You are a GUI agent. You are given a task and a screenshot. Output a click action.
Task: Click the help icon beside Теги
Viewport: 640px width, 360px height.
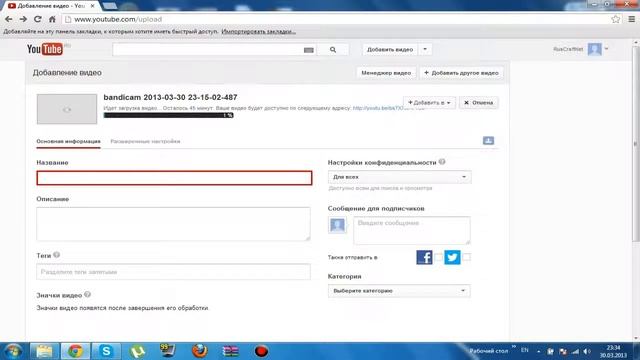coord(57,255)
